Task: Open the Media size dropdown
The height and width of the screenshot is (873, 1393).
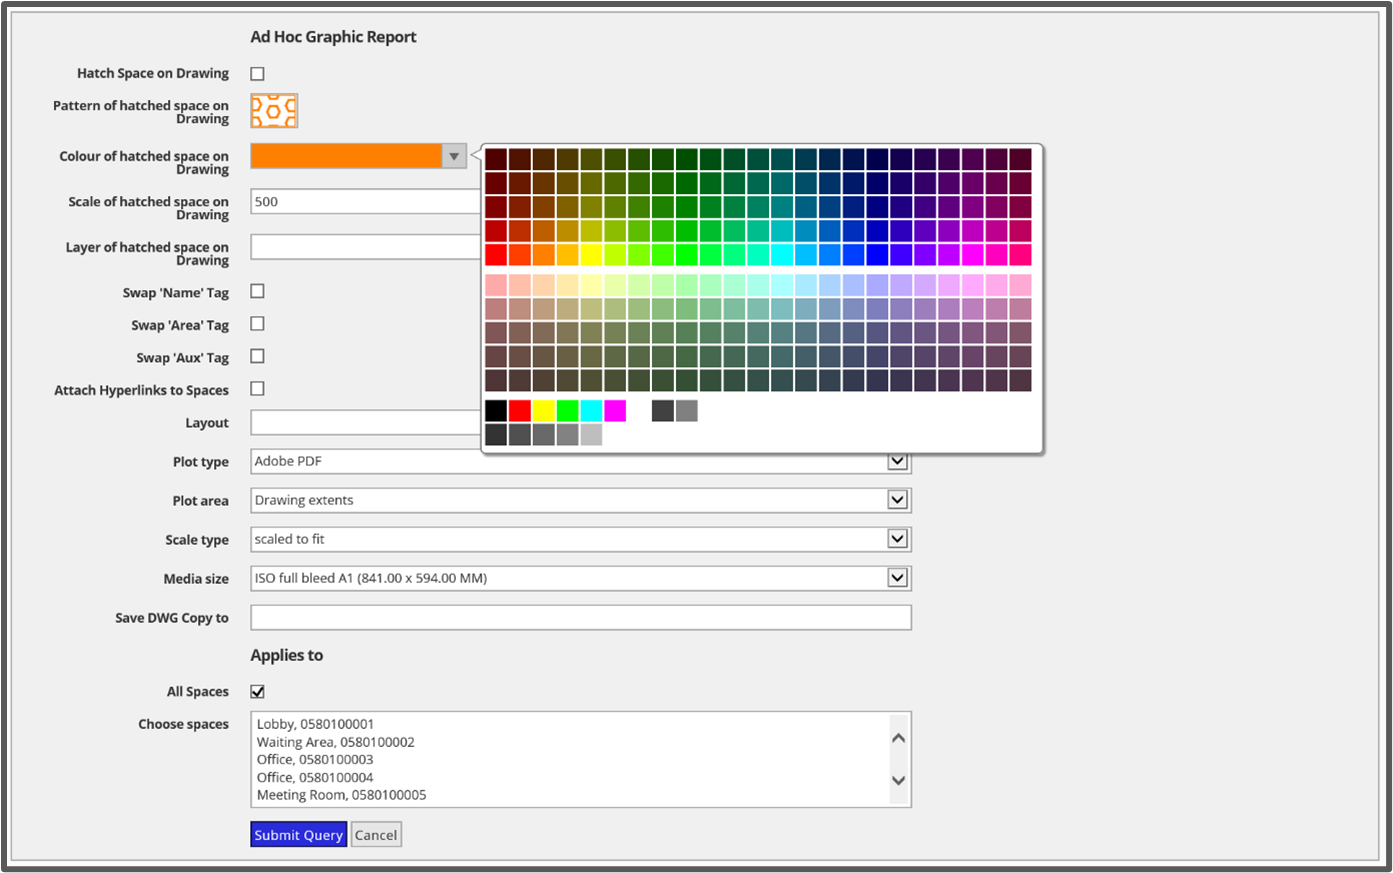Action: pos(897,578)
